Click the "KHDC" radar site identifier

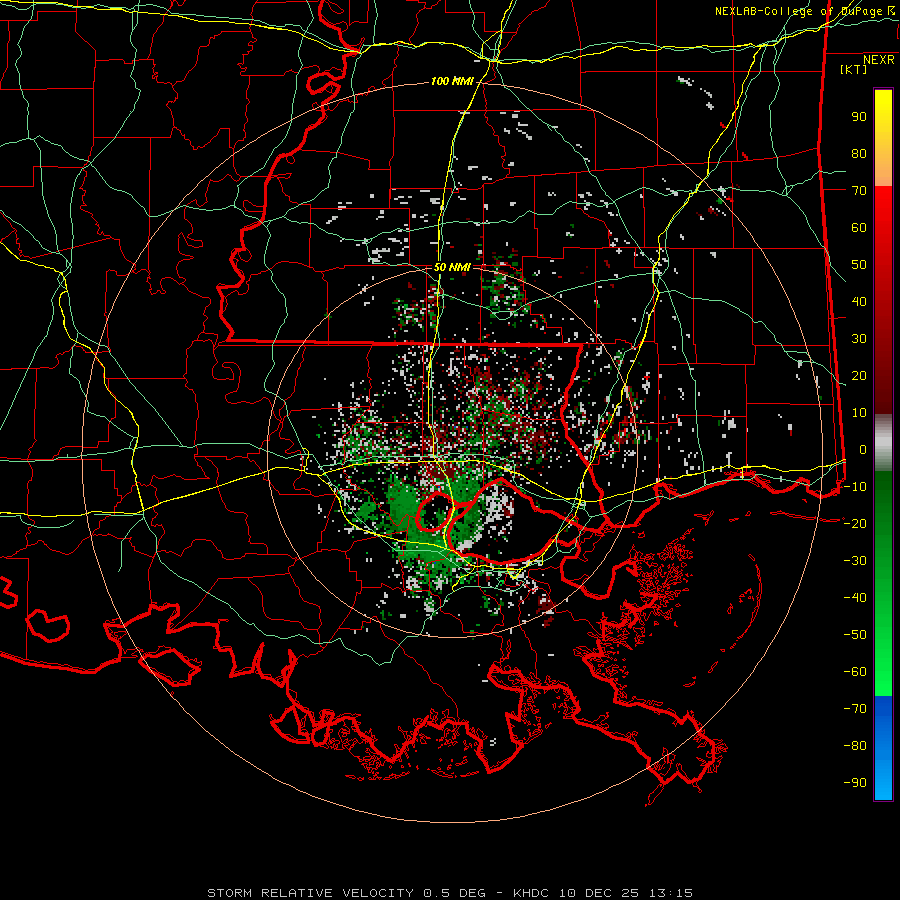533,893
